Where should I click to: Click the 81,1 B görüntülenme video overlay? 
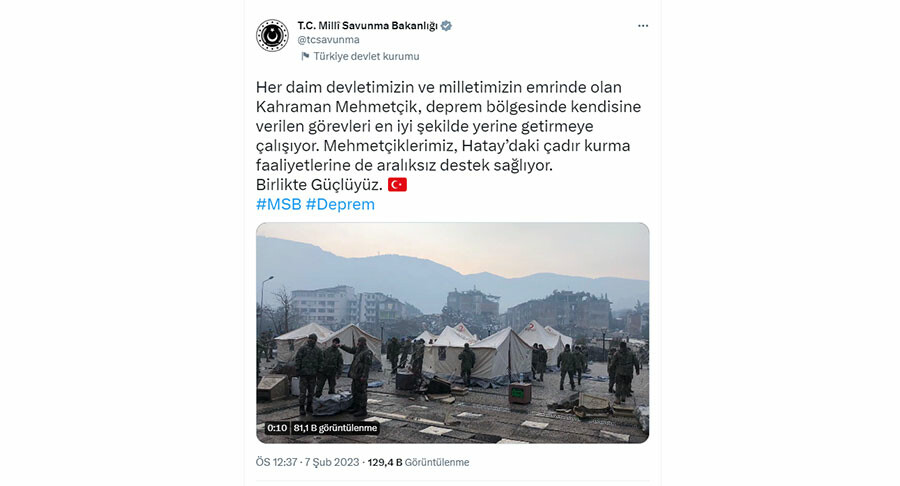(335, 428)
